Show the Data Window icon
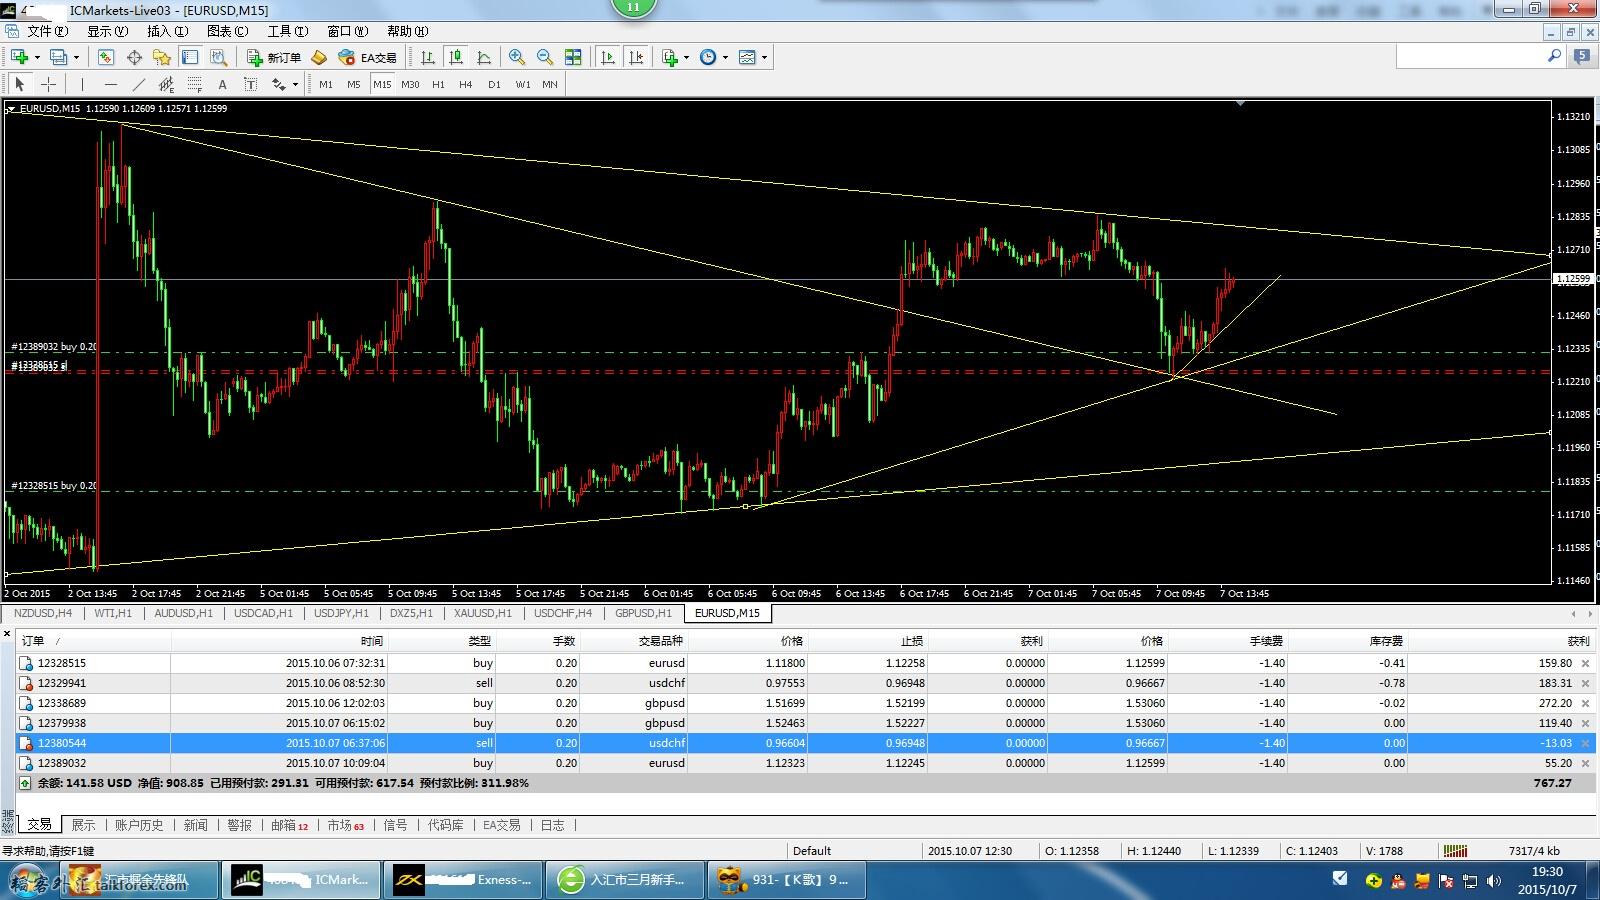Image resolution: width=1600 pixels, height=900 pixels. coord(134,57)
